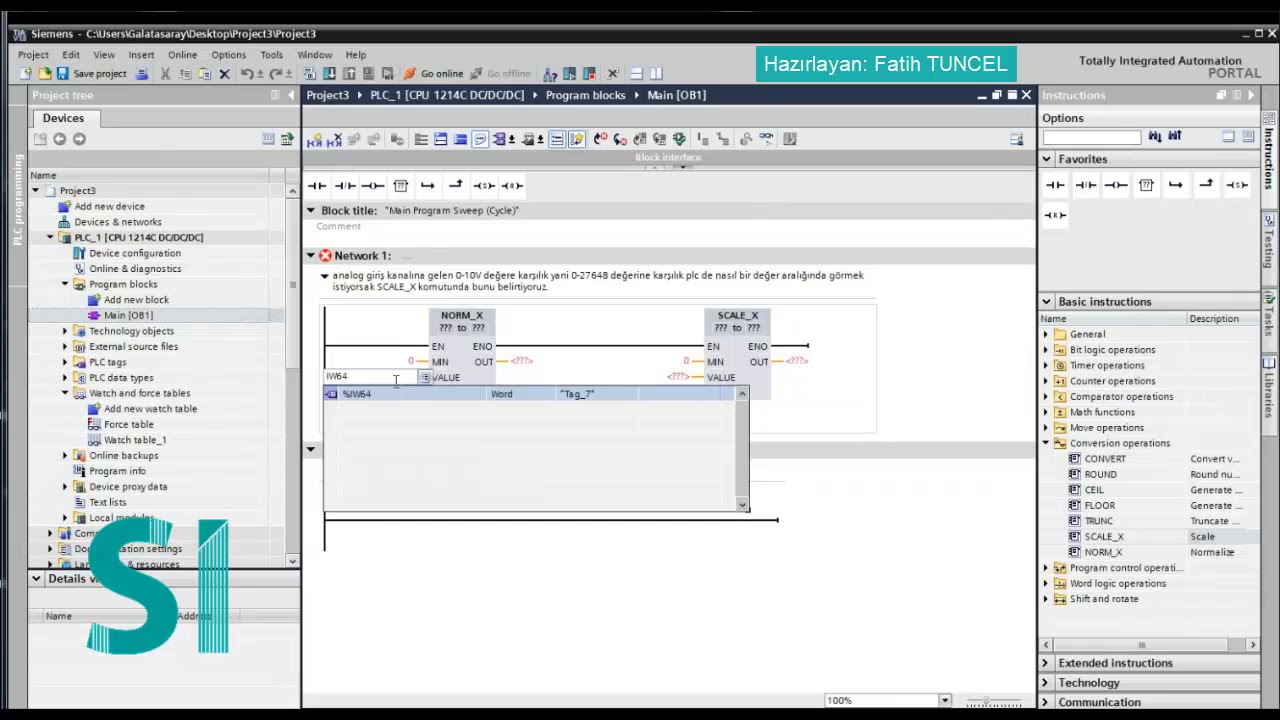Open the Project menu

tap(33, 55)
